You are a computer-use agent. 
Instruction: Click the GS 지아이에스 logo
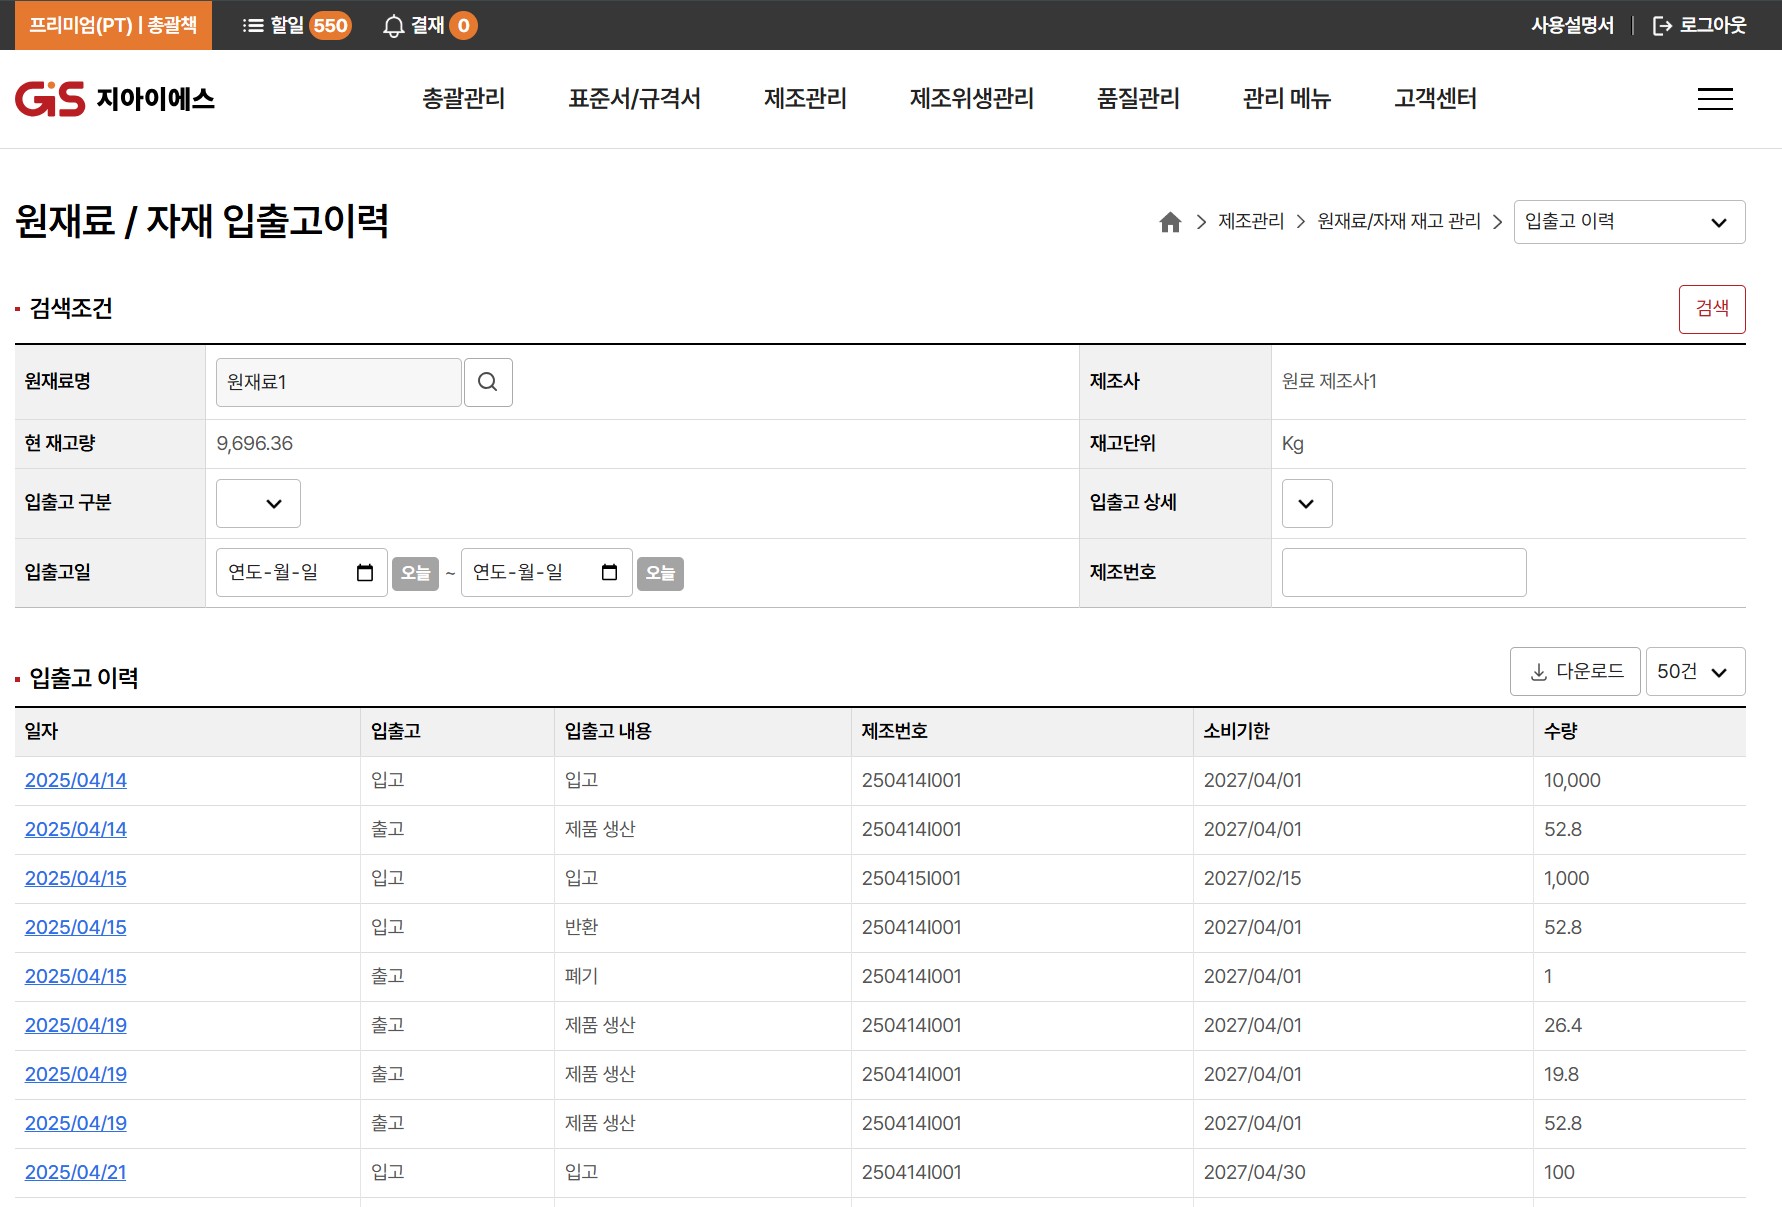click(115, 99)
